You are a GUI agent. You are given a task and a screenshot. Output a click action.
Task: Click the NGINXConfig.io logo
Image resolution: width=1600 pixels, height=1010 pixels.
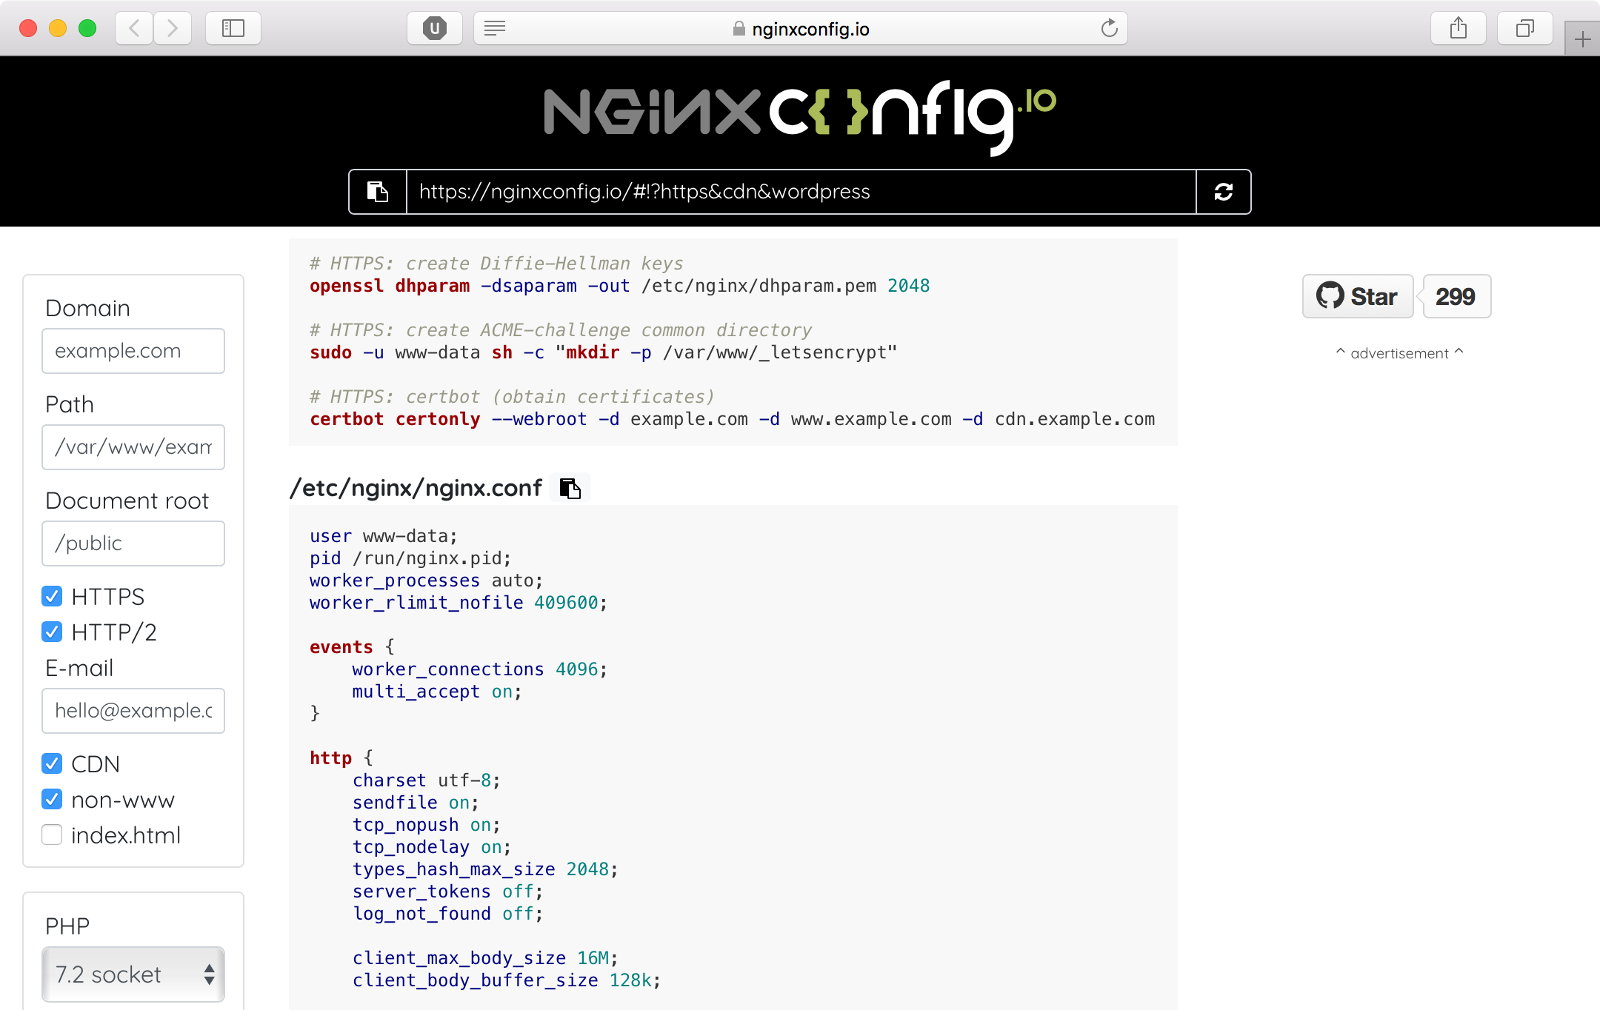(x=800, y=116)
